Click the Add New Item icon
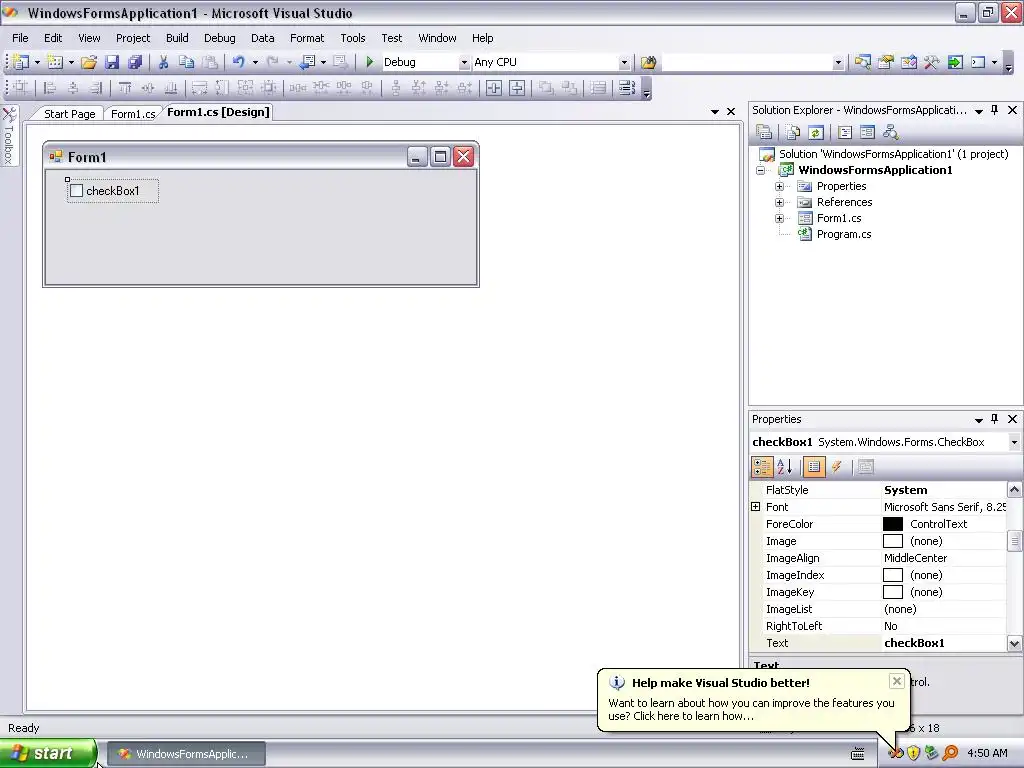Screen dimensions: 1024x768 (55, 62)
